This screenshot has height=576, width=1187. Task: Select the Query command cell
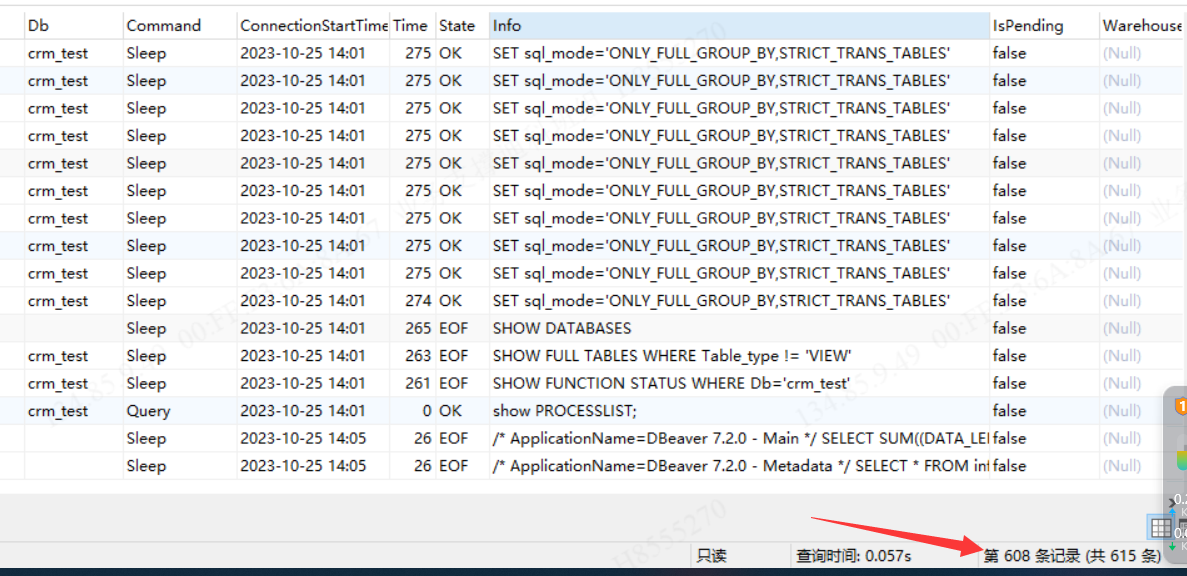148,411
